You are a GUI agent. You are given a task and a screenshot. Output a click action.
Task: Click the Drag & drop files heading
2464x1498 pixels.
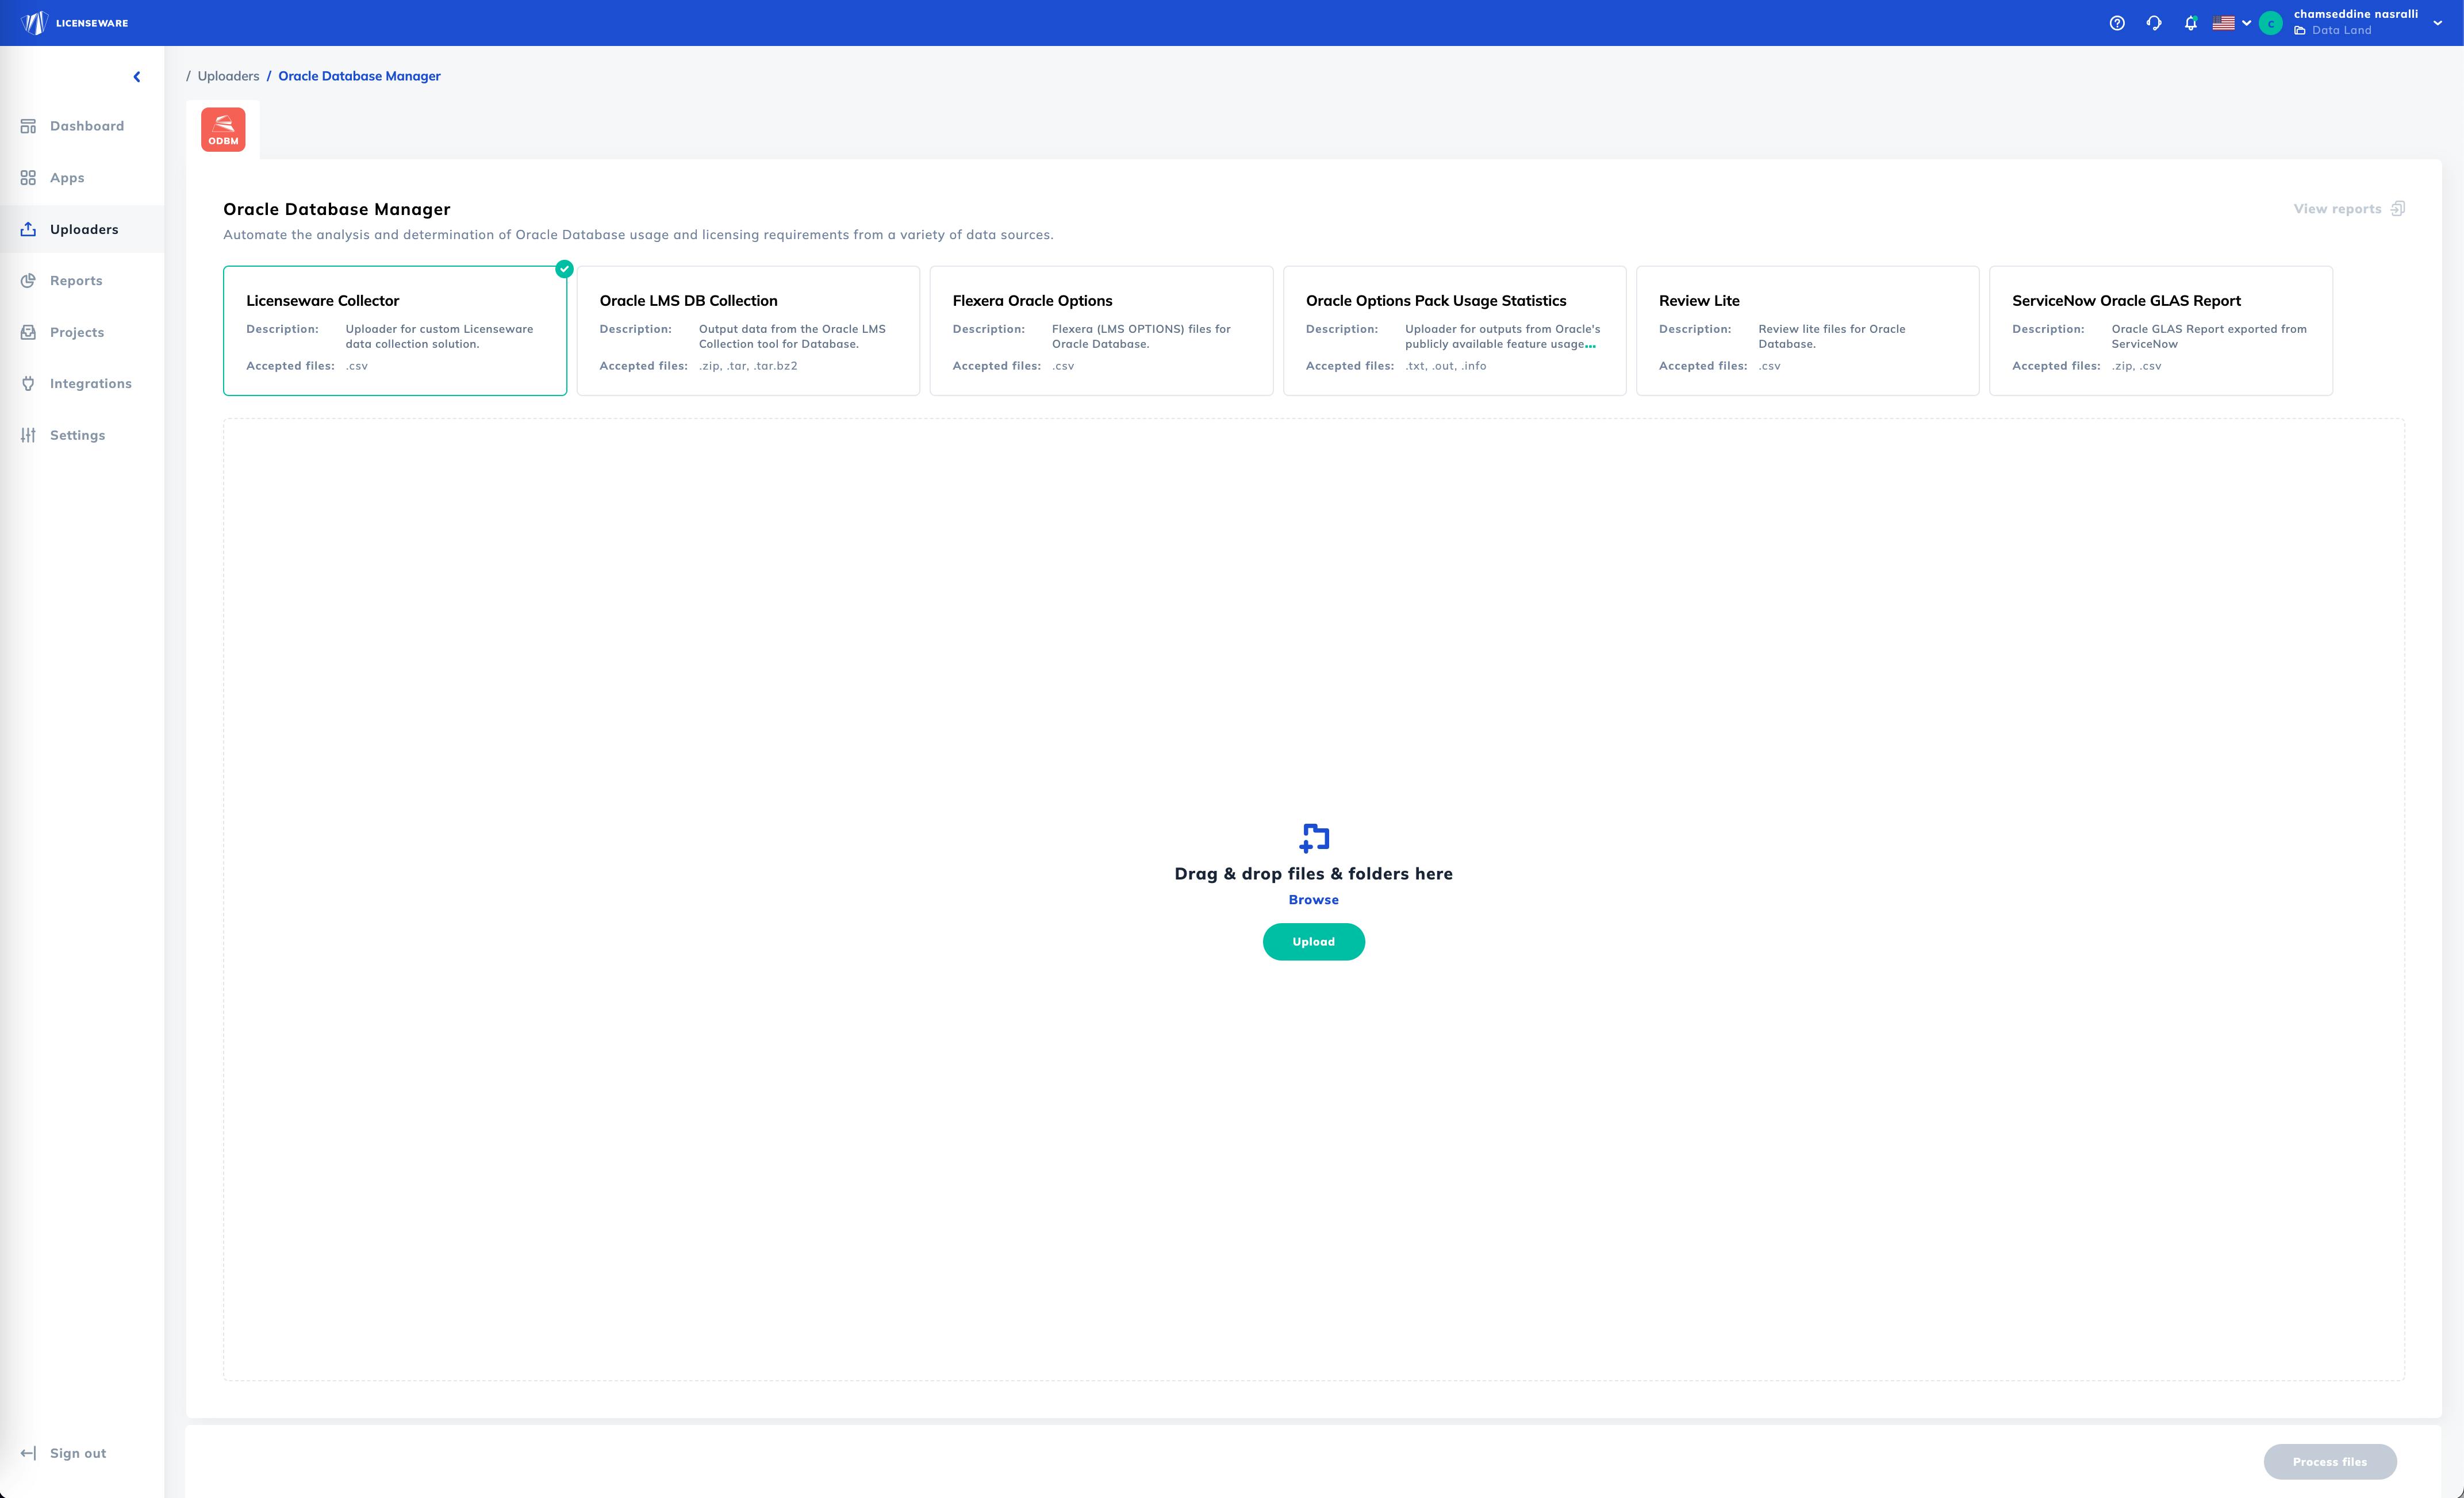point(1313,874)
